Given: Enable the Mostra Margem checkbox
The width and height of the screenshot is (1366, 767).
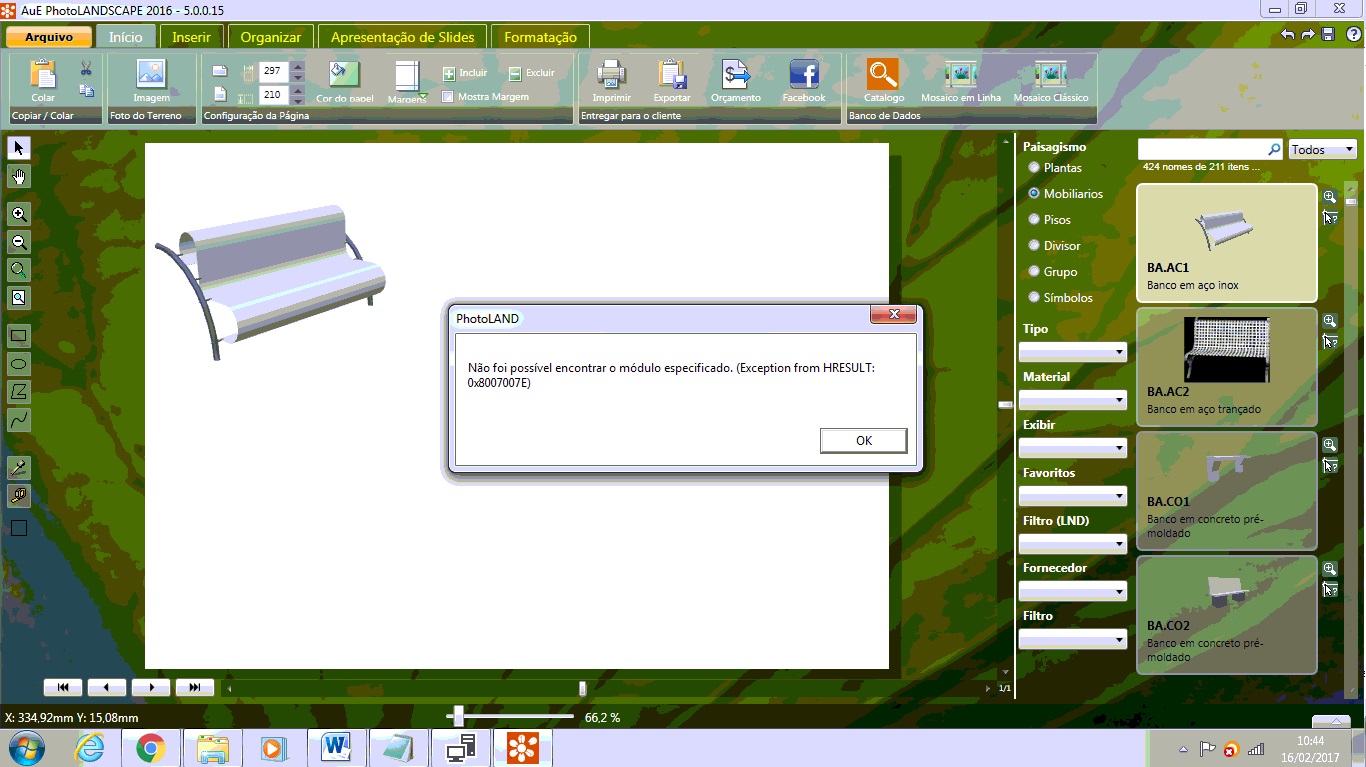Looking at the screenshot, I should pos(448,97).
